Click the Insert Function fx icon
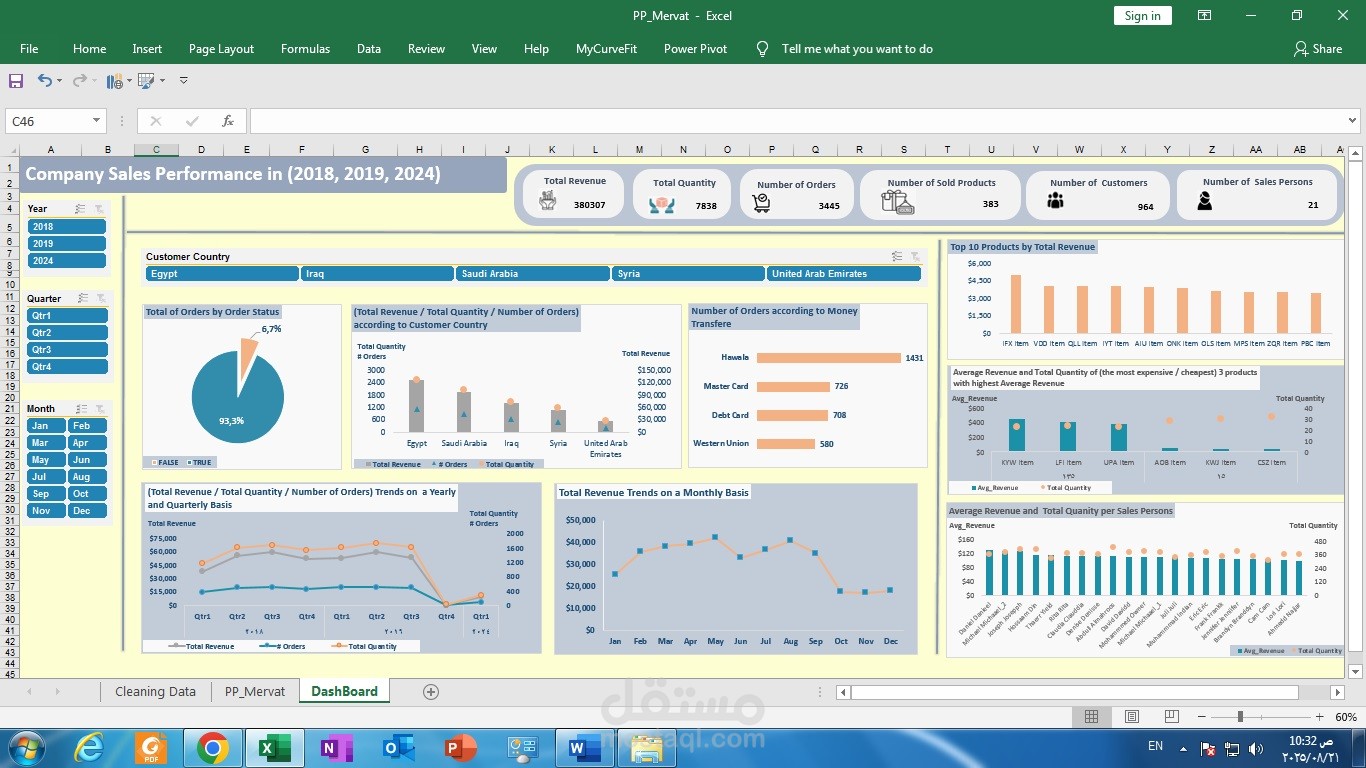This screenshot has height=768, width=1366. (228, 121)
